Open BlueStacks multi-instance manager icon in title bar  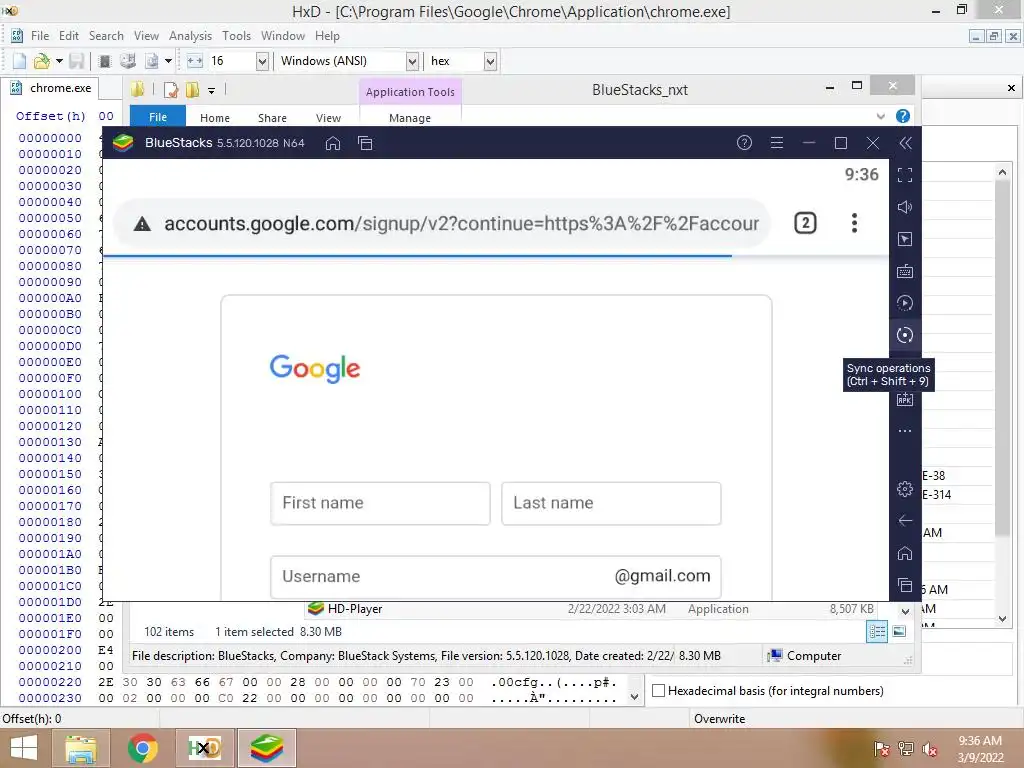coord(365,143)
